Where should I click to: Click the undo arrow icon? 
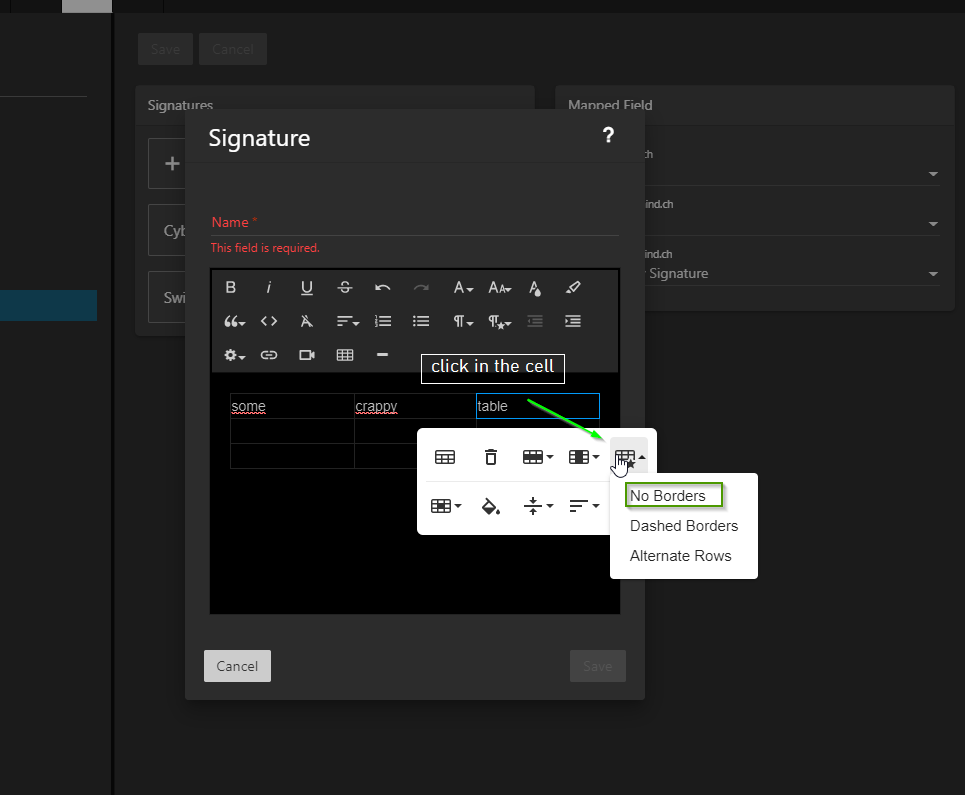[x=383, y=288]
